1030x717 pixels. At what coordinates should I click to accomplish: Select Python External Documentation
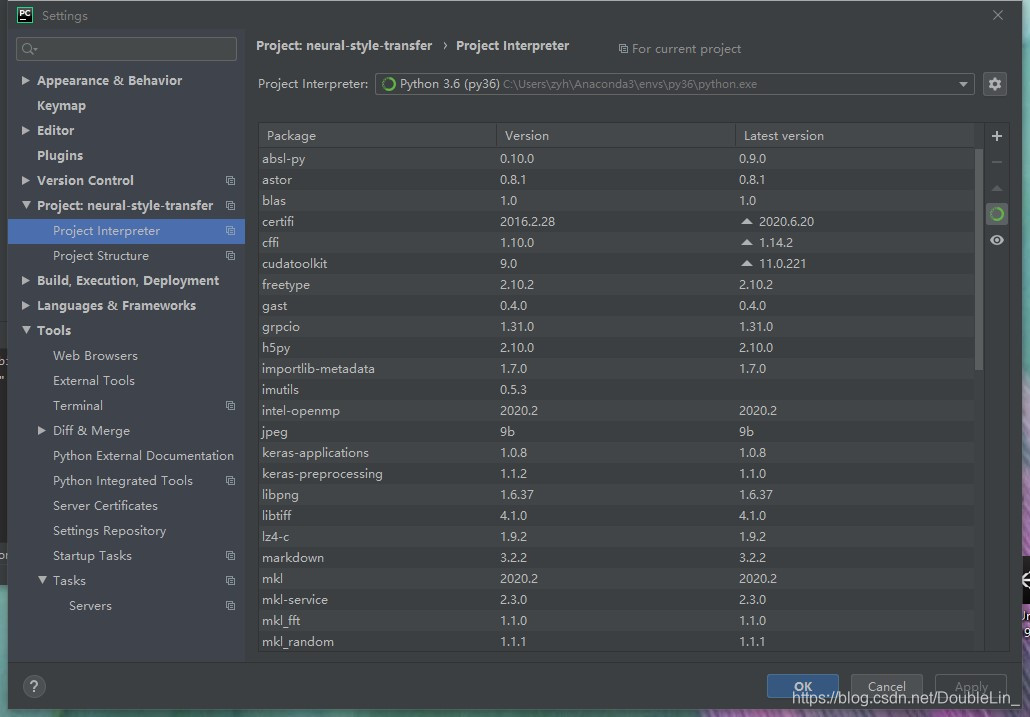(x=143, y=456)
